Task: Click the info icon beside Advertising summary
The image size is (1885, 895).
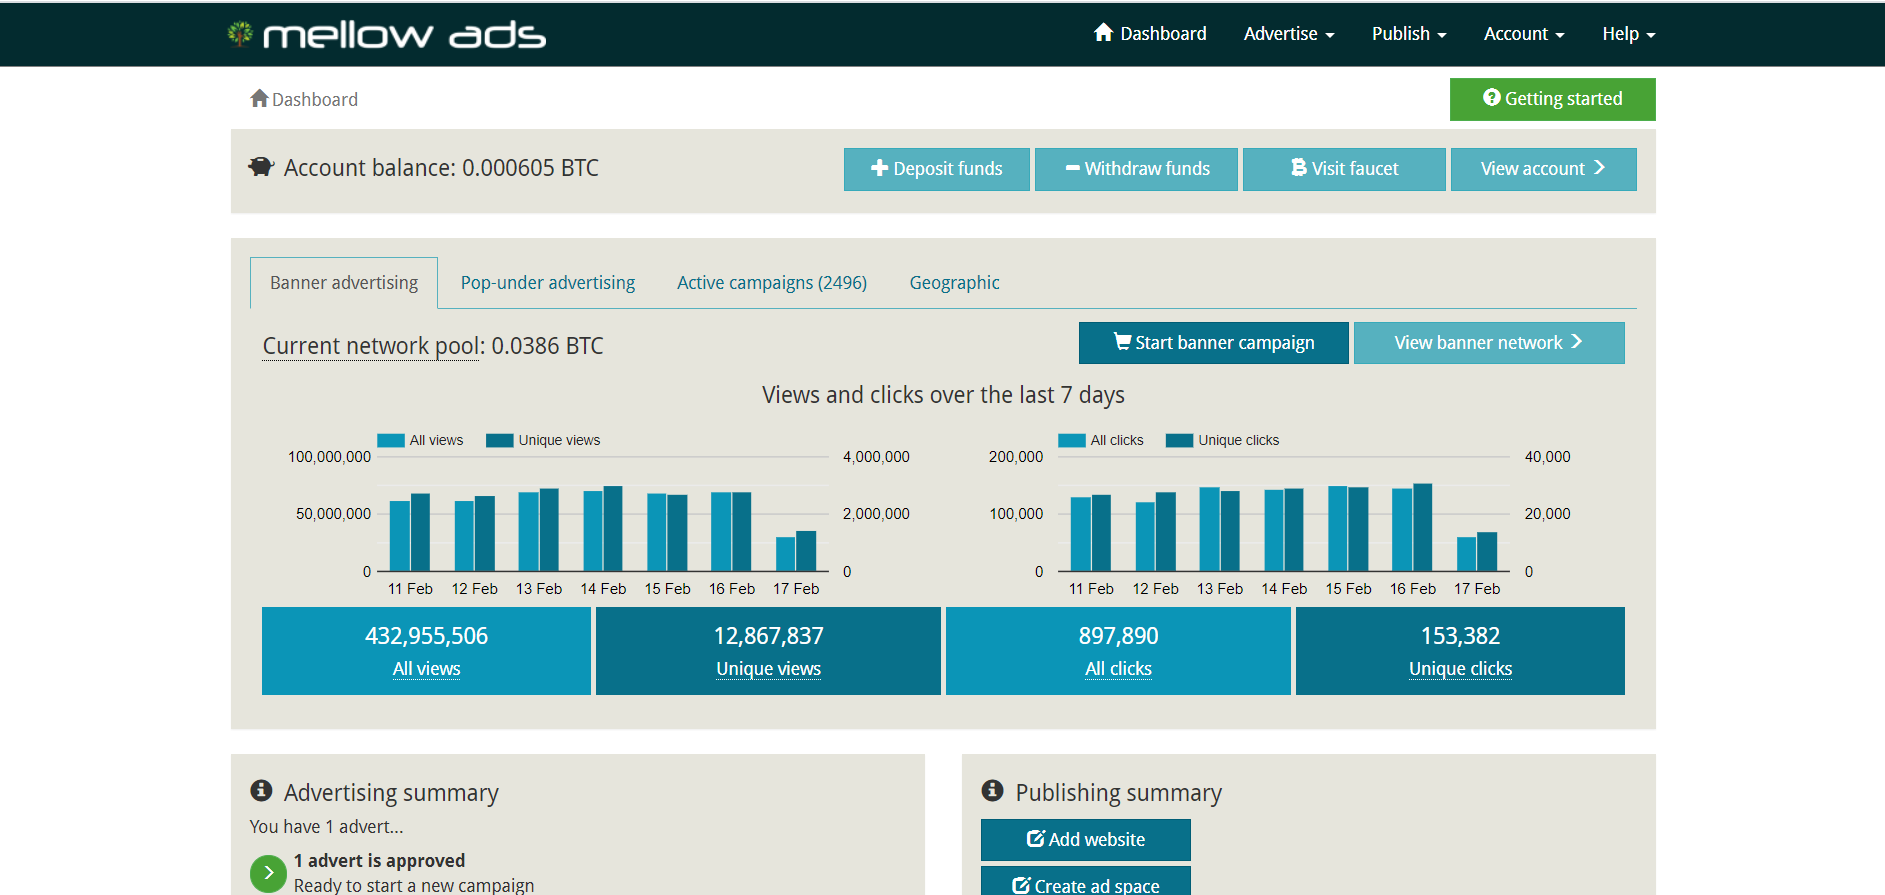Action: [261, 790]
